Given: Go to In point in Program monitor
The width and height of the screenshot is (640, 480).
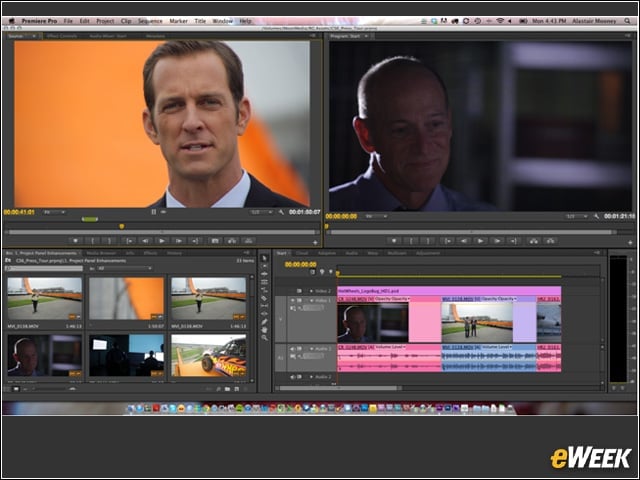Looking at the screenshot, I should point(448,241).
